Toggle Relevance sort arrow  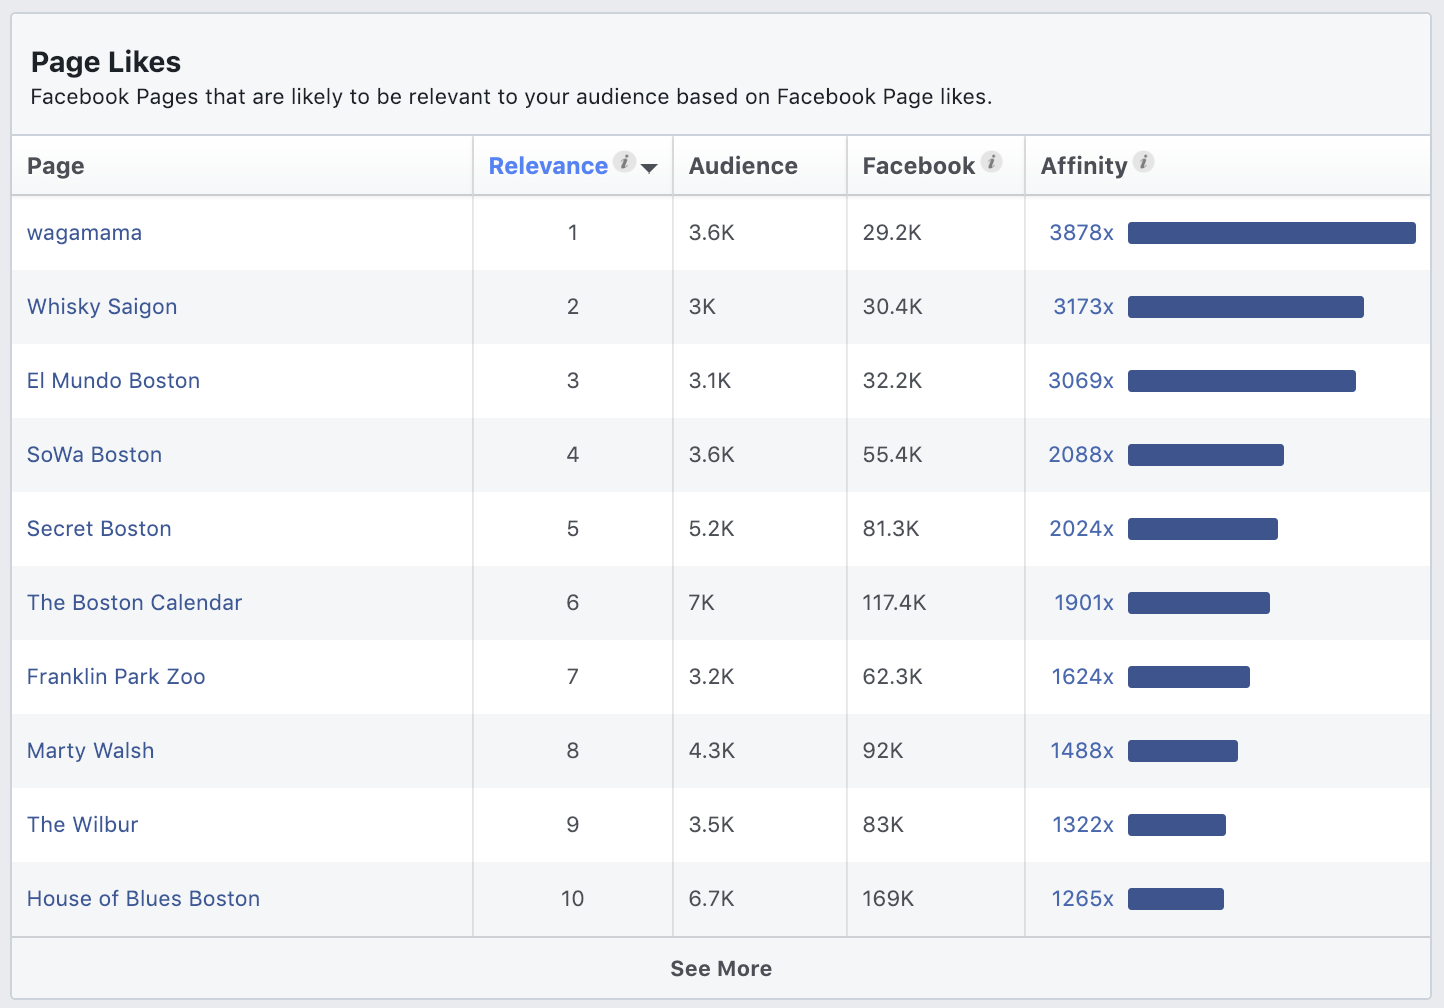coord(649,168)
